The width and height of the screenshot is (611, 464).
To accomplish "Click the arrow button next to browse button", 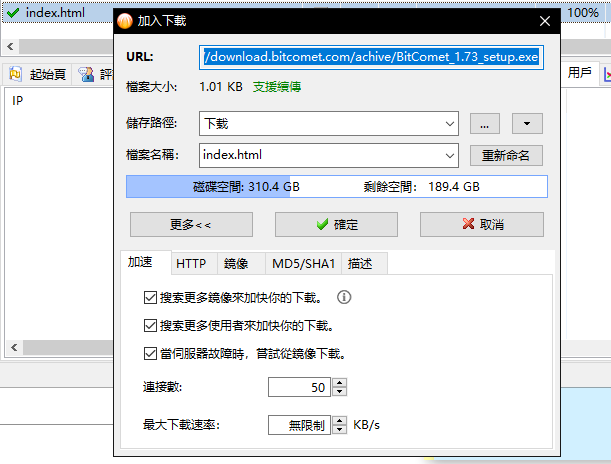I will (x=526, y=124).
